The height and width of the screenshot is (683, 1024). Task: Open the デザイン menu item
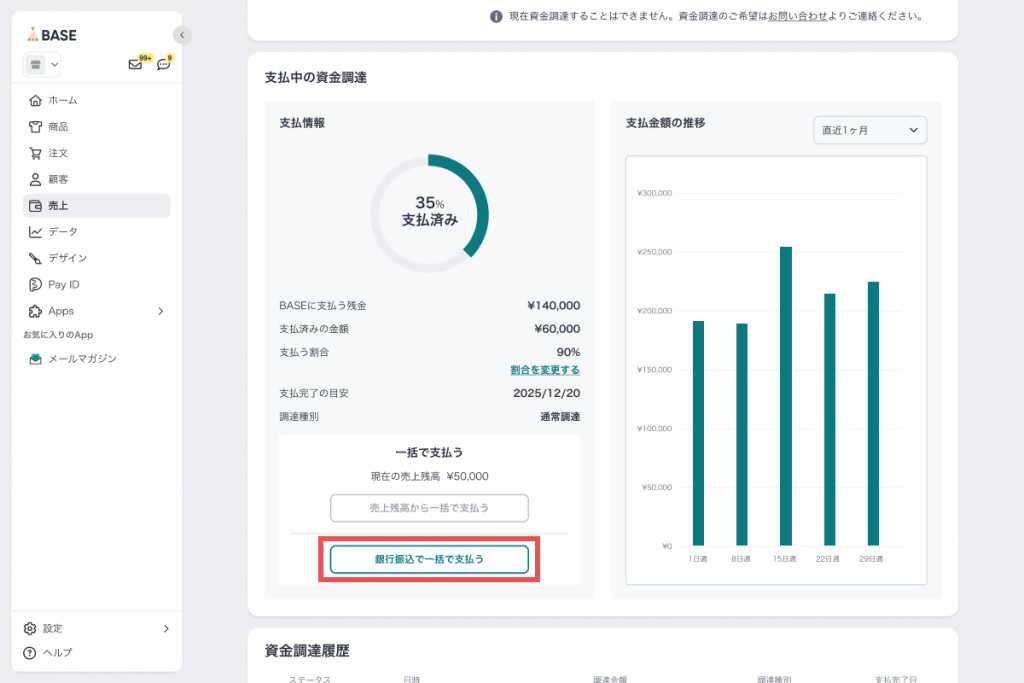pyautogui.click(x=67, y=258)
